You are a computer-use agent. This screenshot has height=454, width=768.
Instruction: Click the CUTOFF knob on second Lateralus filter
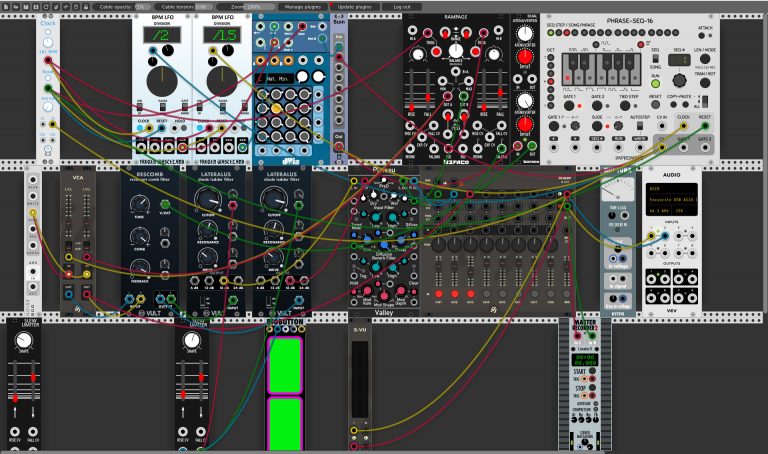click(274, 200)
